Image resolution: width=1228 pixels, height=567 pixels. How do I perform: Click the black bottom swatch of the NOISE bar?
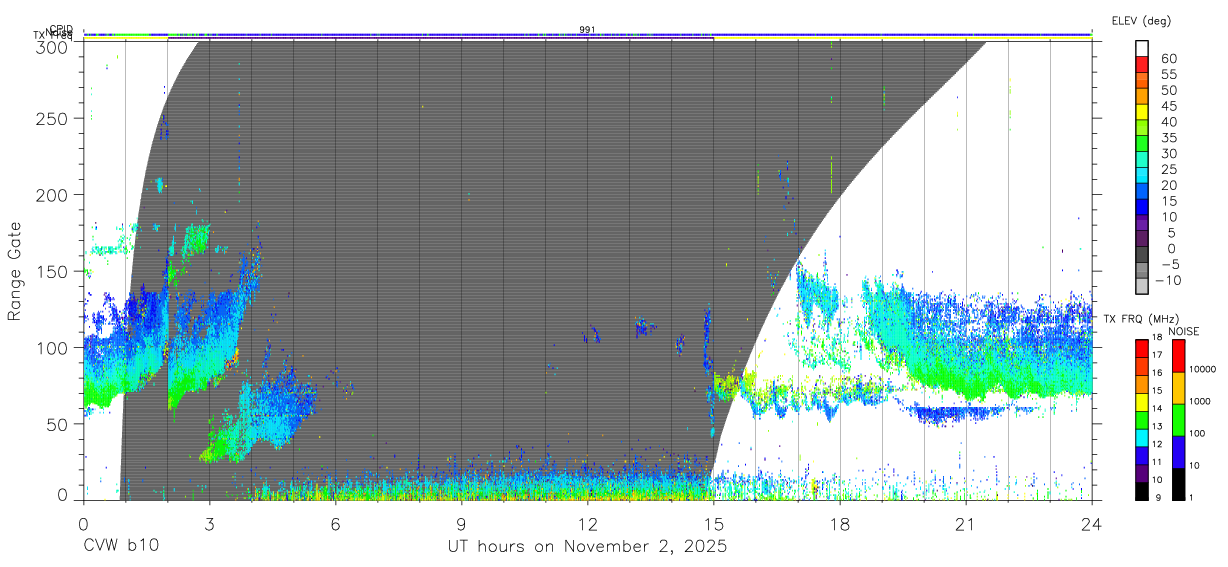point(1178,484)
